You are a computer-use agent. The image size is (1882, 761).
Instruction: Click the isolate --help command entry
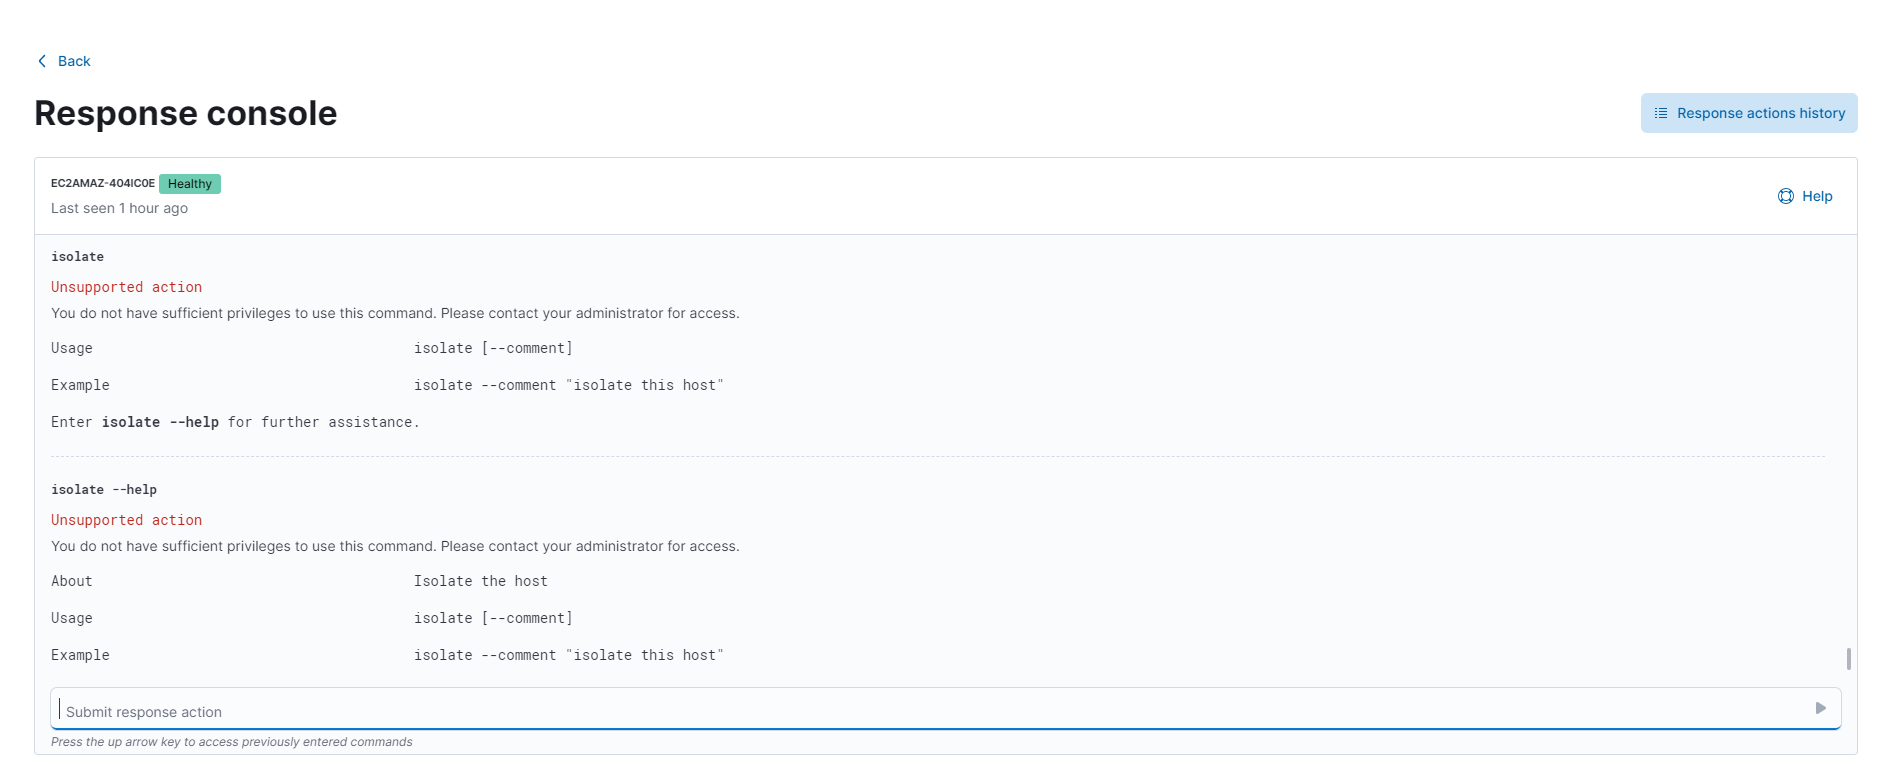pos(104,489)
